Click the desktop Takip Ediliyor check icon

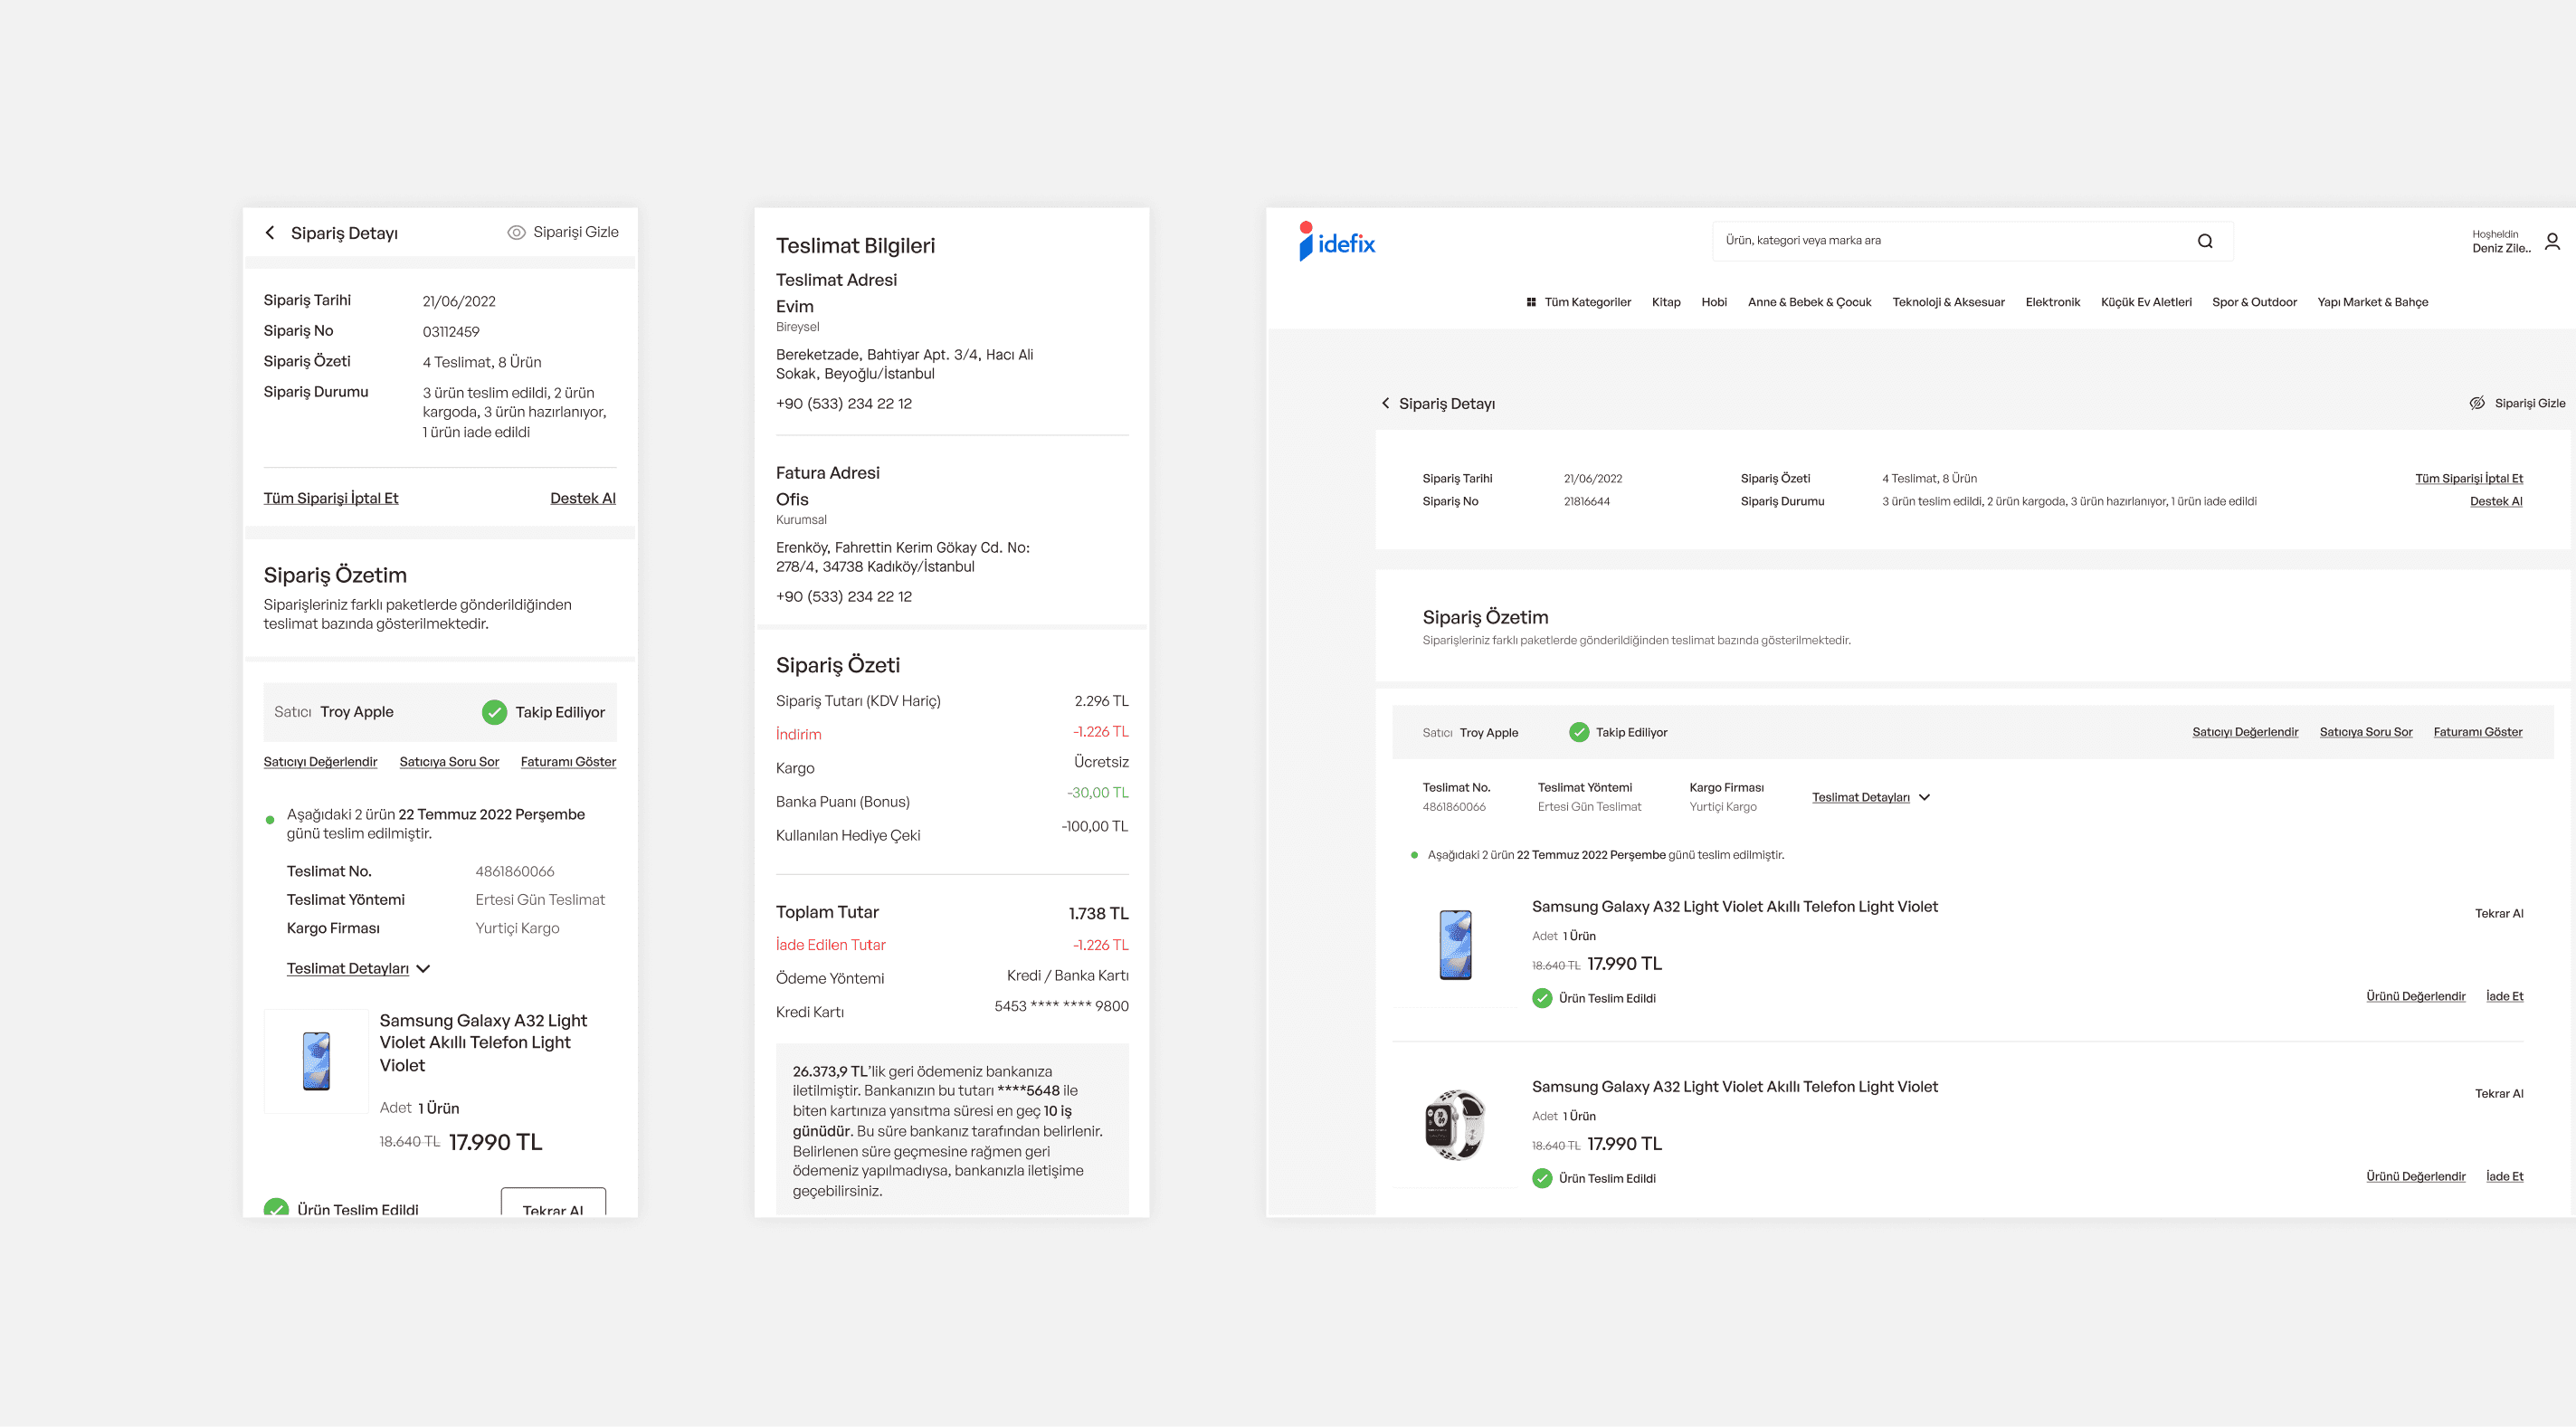click(1578, 732)
